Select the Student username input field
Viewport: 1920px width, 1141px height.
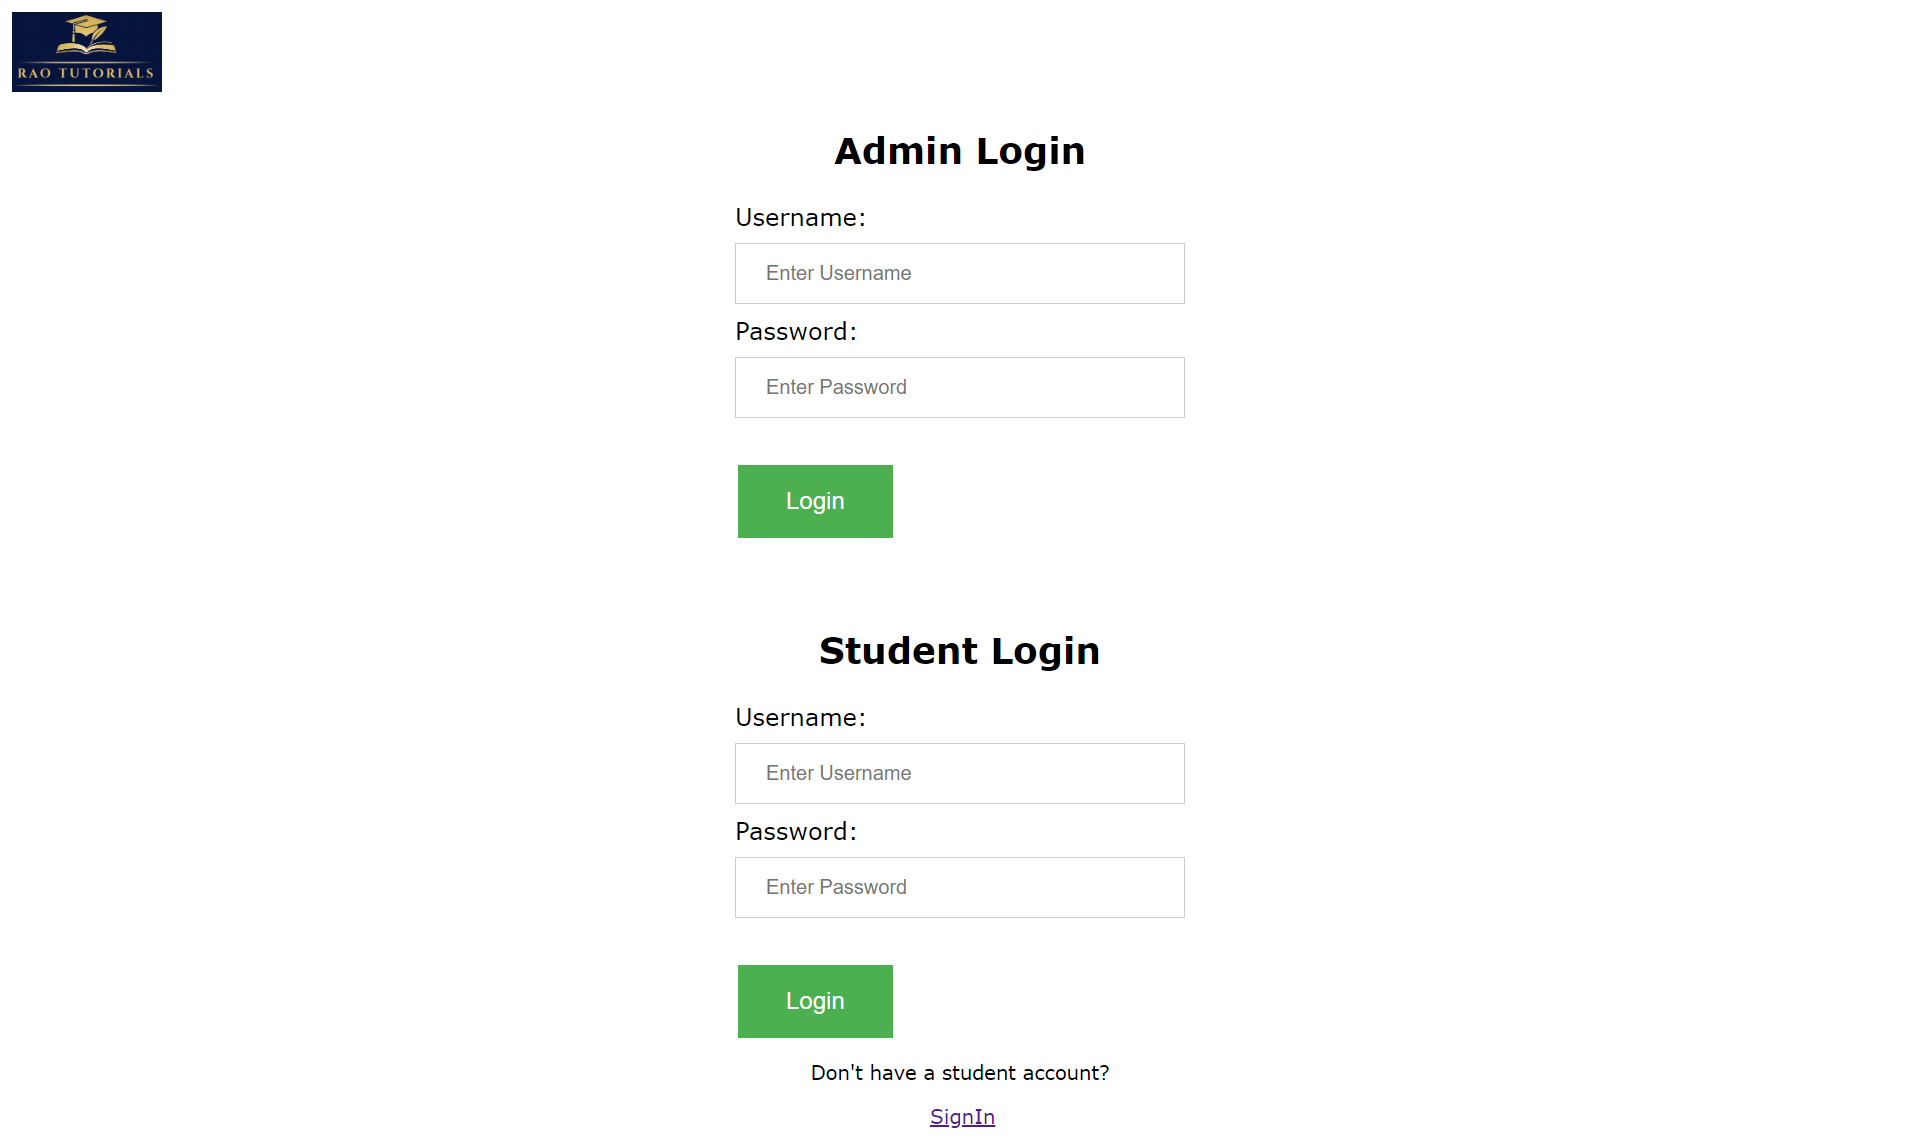tap(958, 773)
